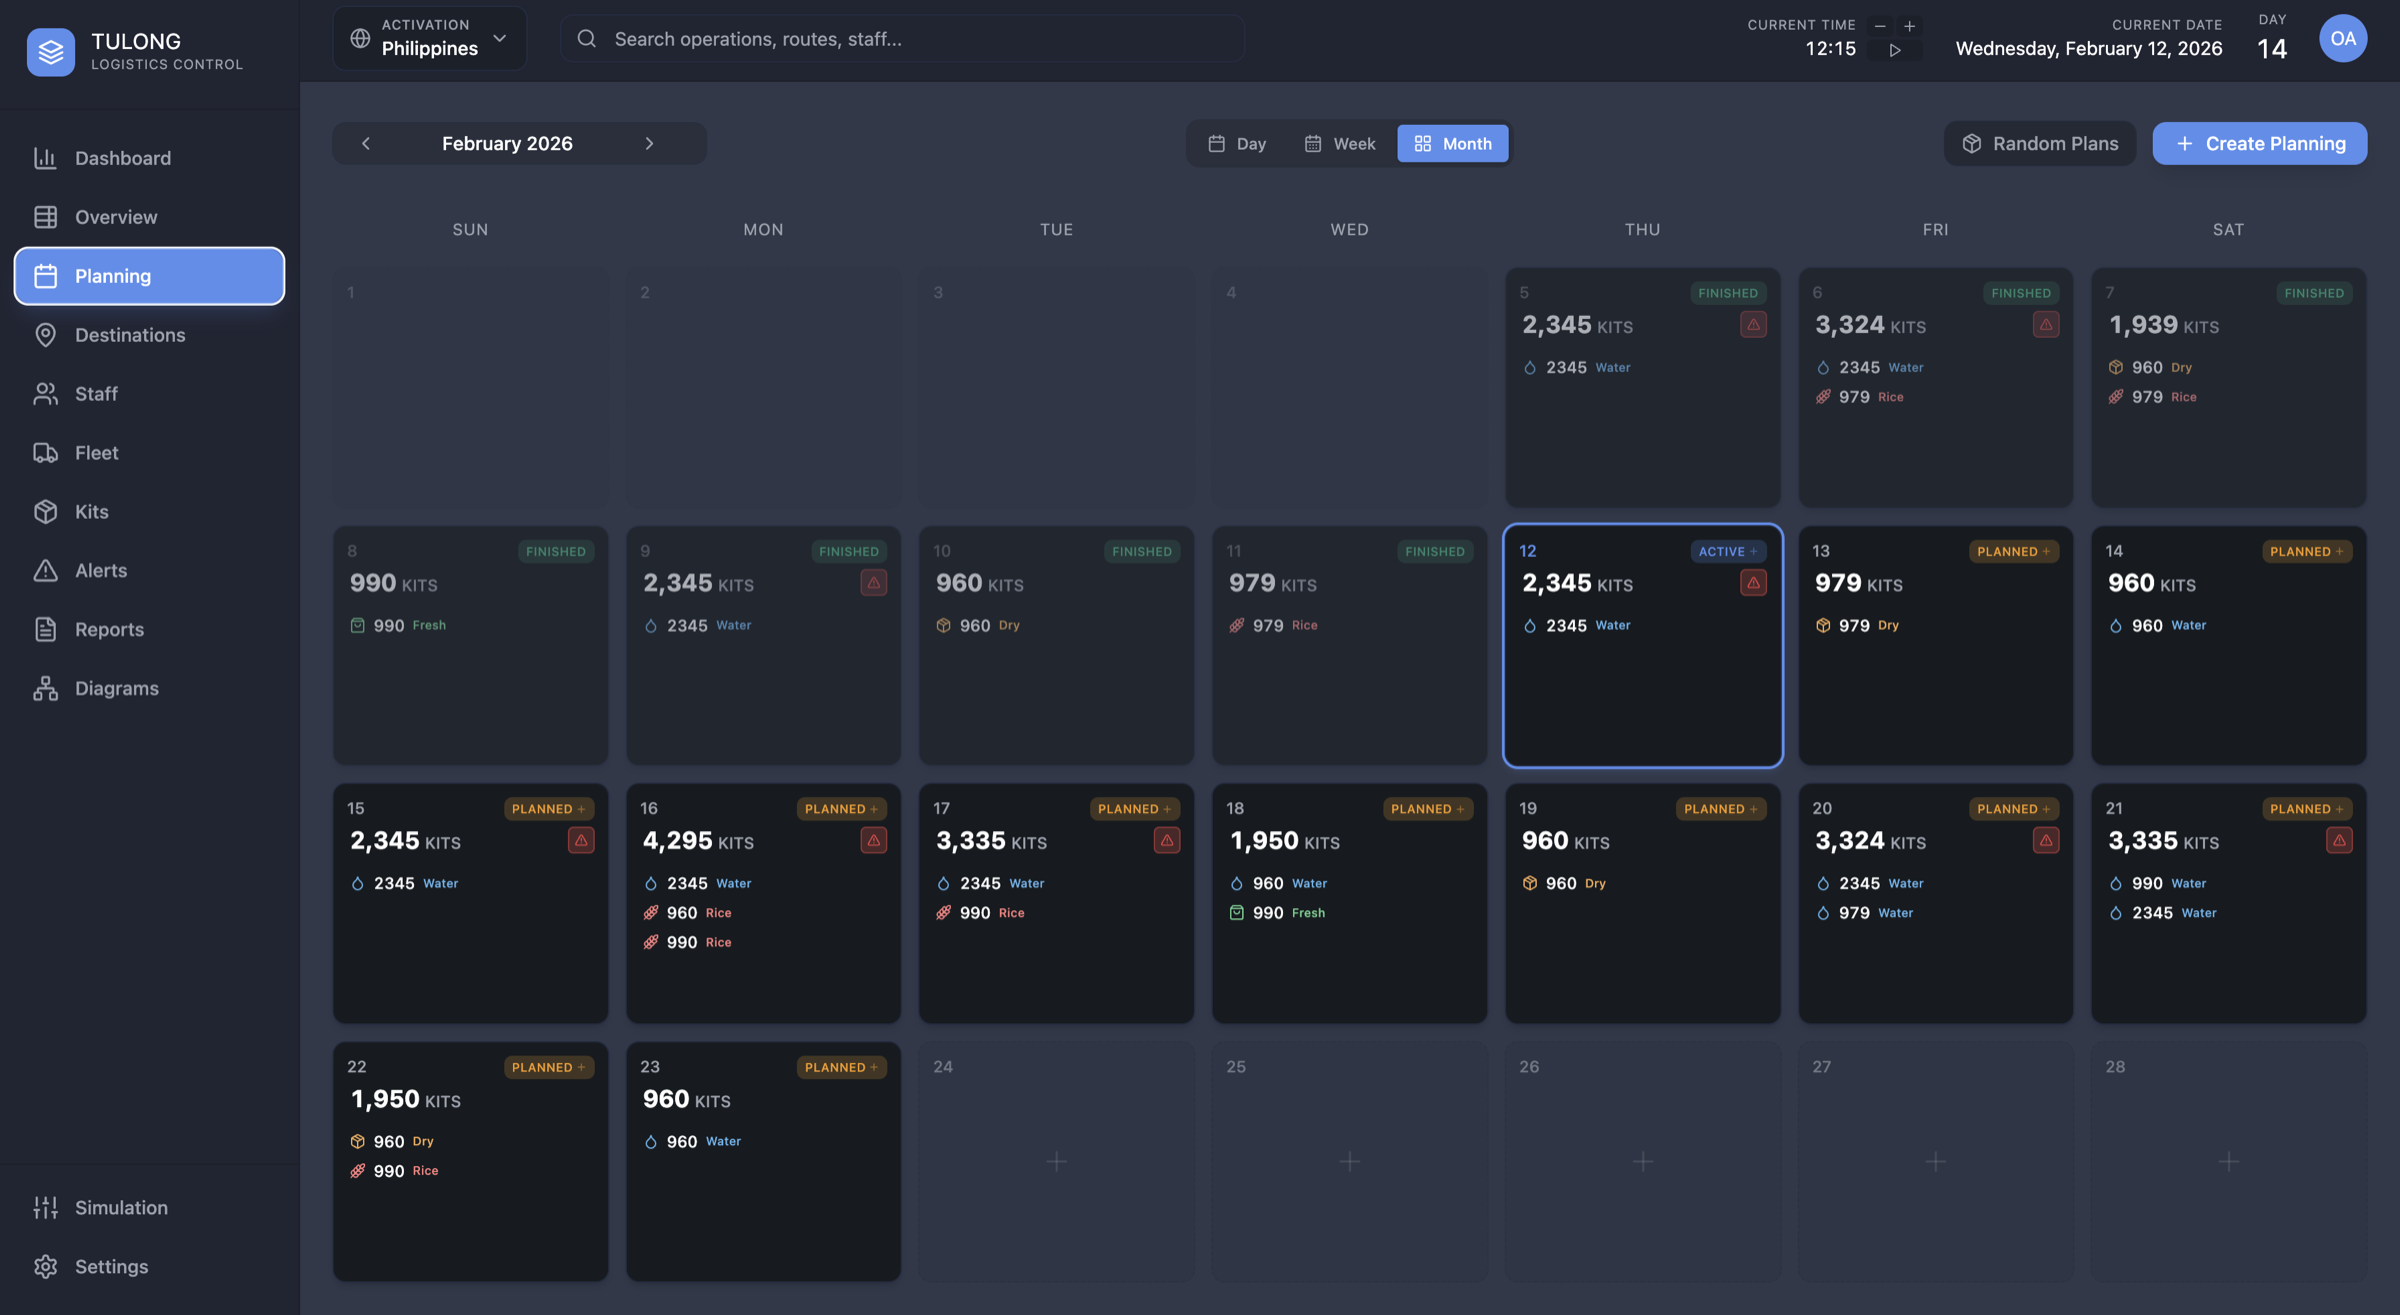
Task: Open the OA user avatar
Action: pyautogui.click(x=2342, y=38)
